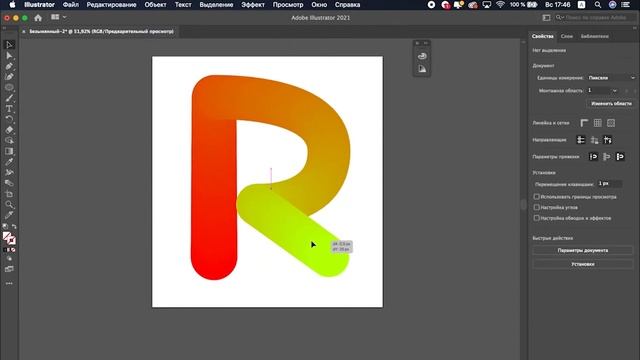Viewport: 640px width, 360px height.
Task: Enable Настройка обводок и эффектов checkbox
Action: click(x=536, y=218)
